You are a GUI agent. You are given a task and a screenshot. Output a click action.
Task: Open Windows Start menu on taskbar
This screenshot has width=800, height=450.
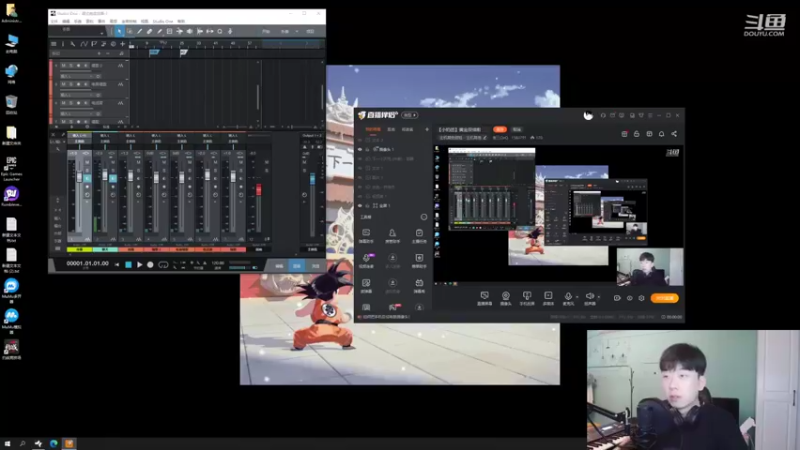(x=7, y=443)
